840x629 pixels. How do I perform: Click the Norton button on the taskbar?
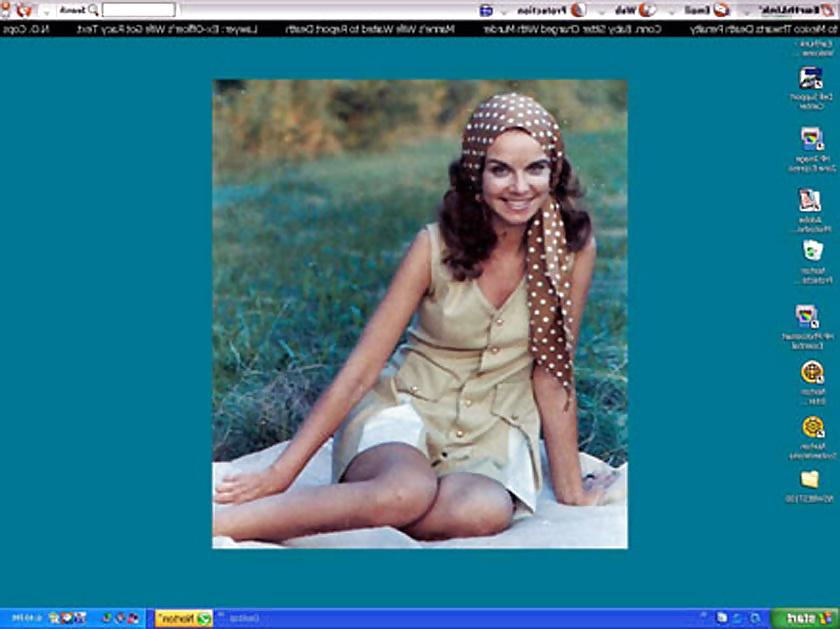coord(184,618)
